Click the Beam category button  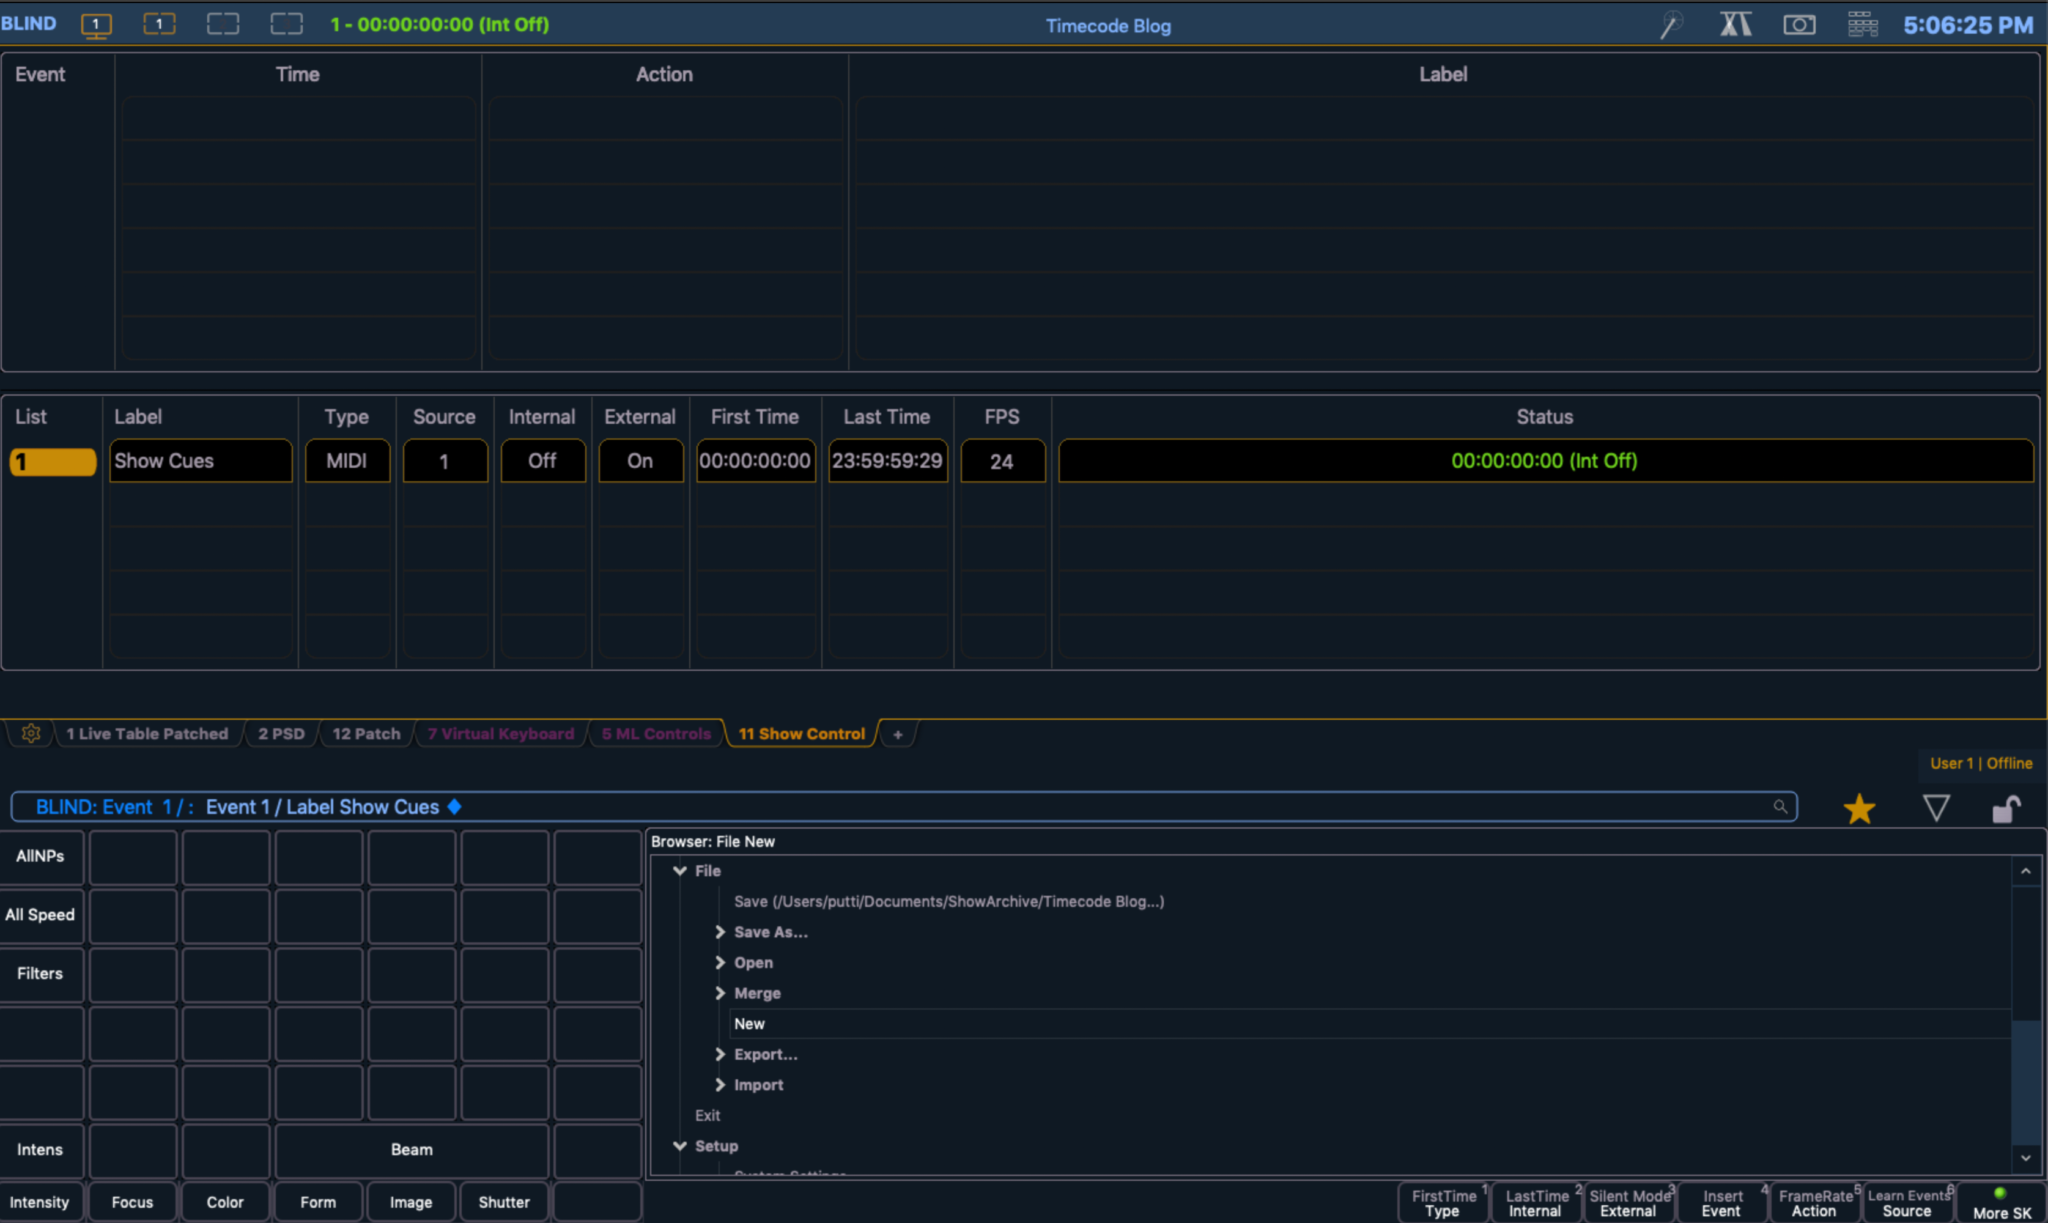pos(410,1150)
